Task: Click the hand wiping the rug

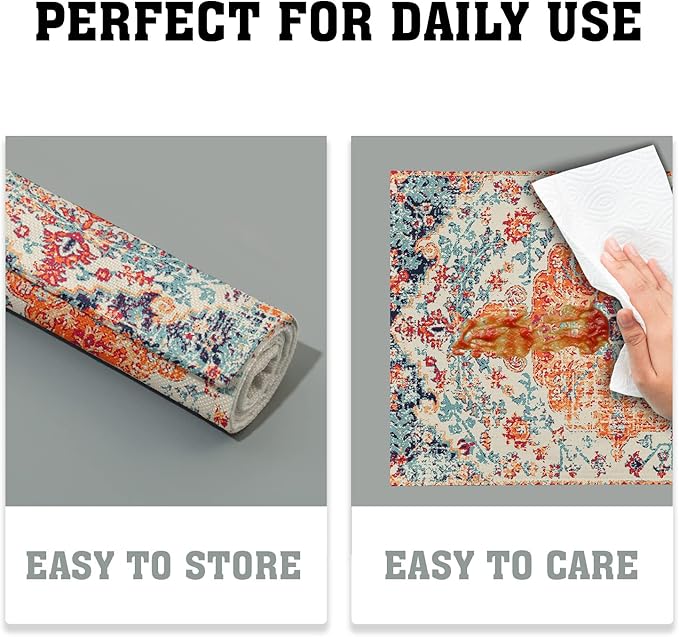Action: 641,320
